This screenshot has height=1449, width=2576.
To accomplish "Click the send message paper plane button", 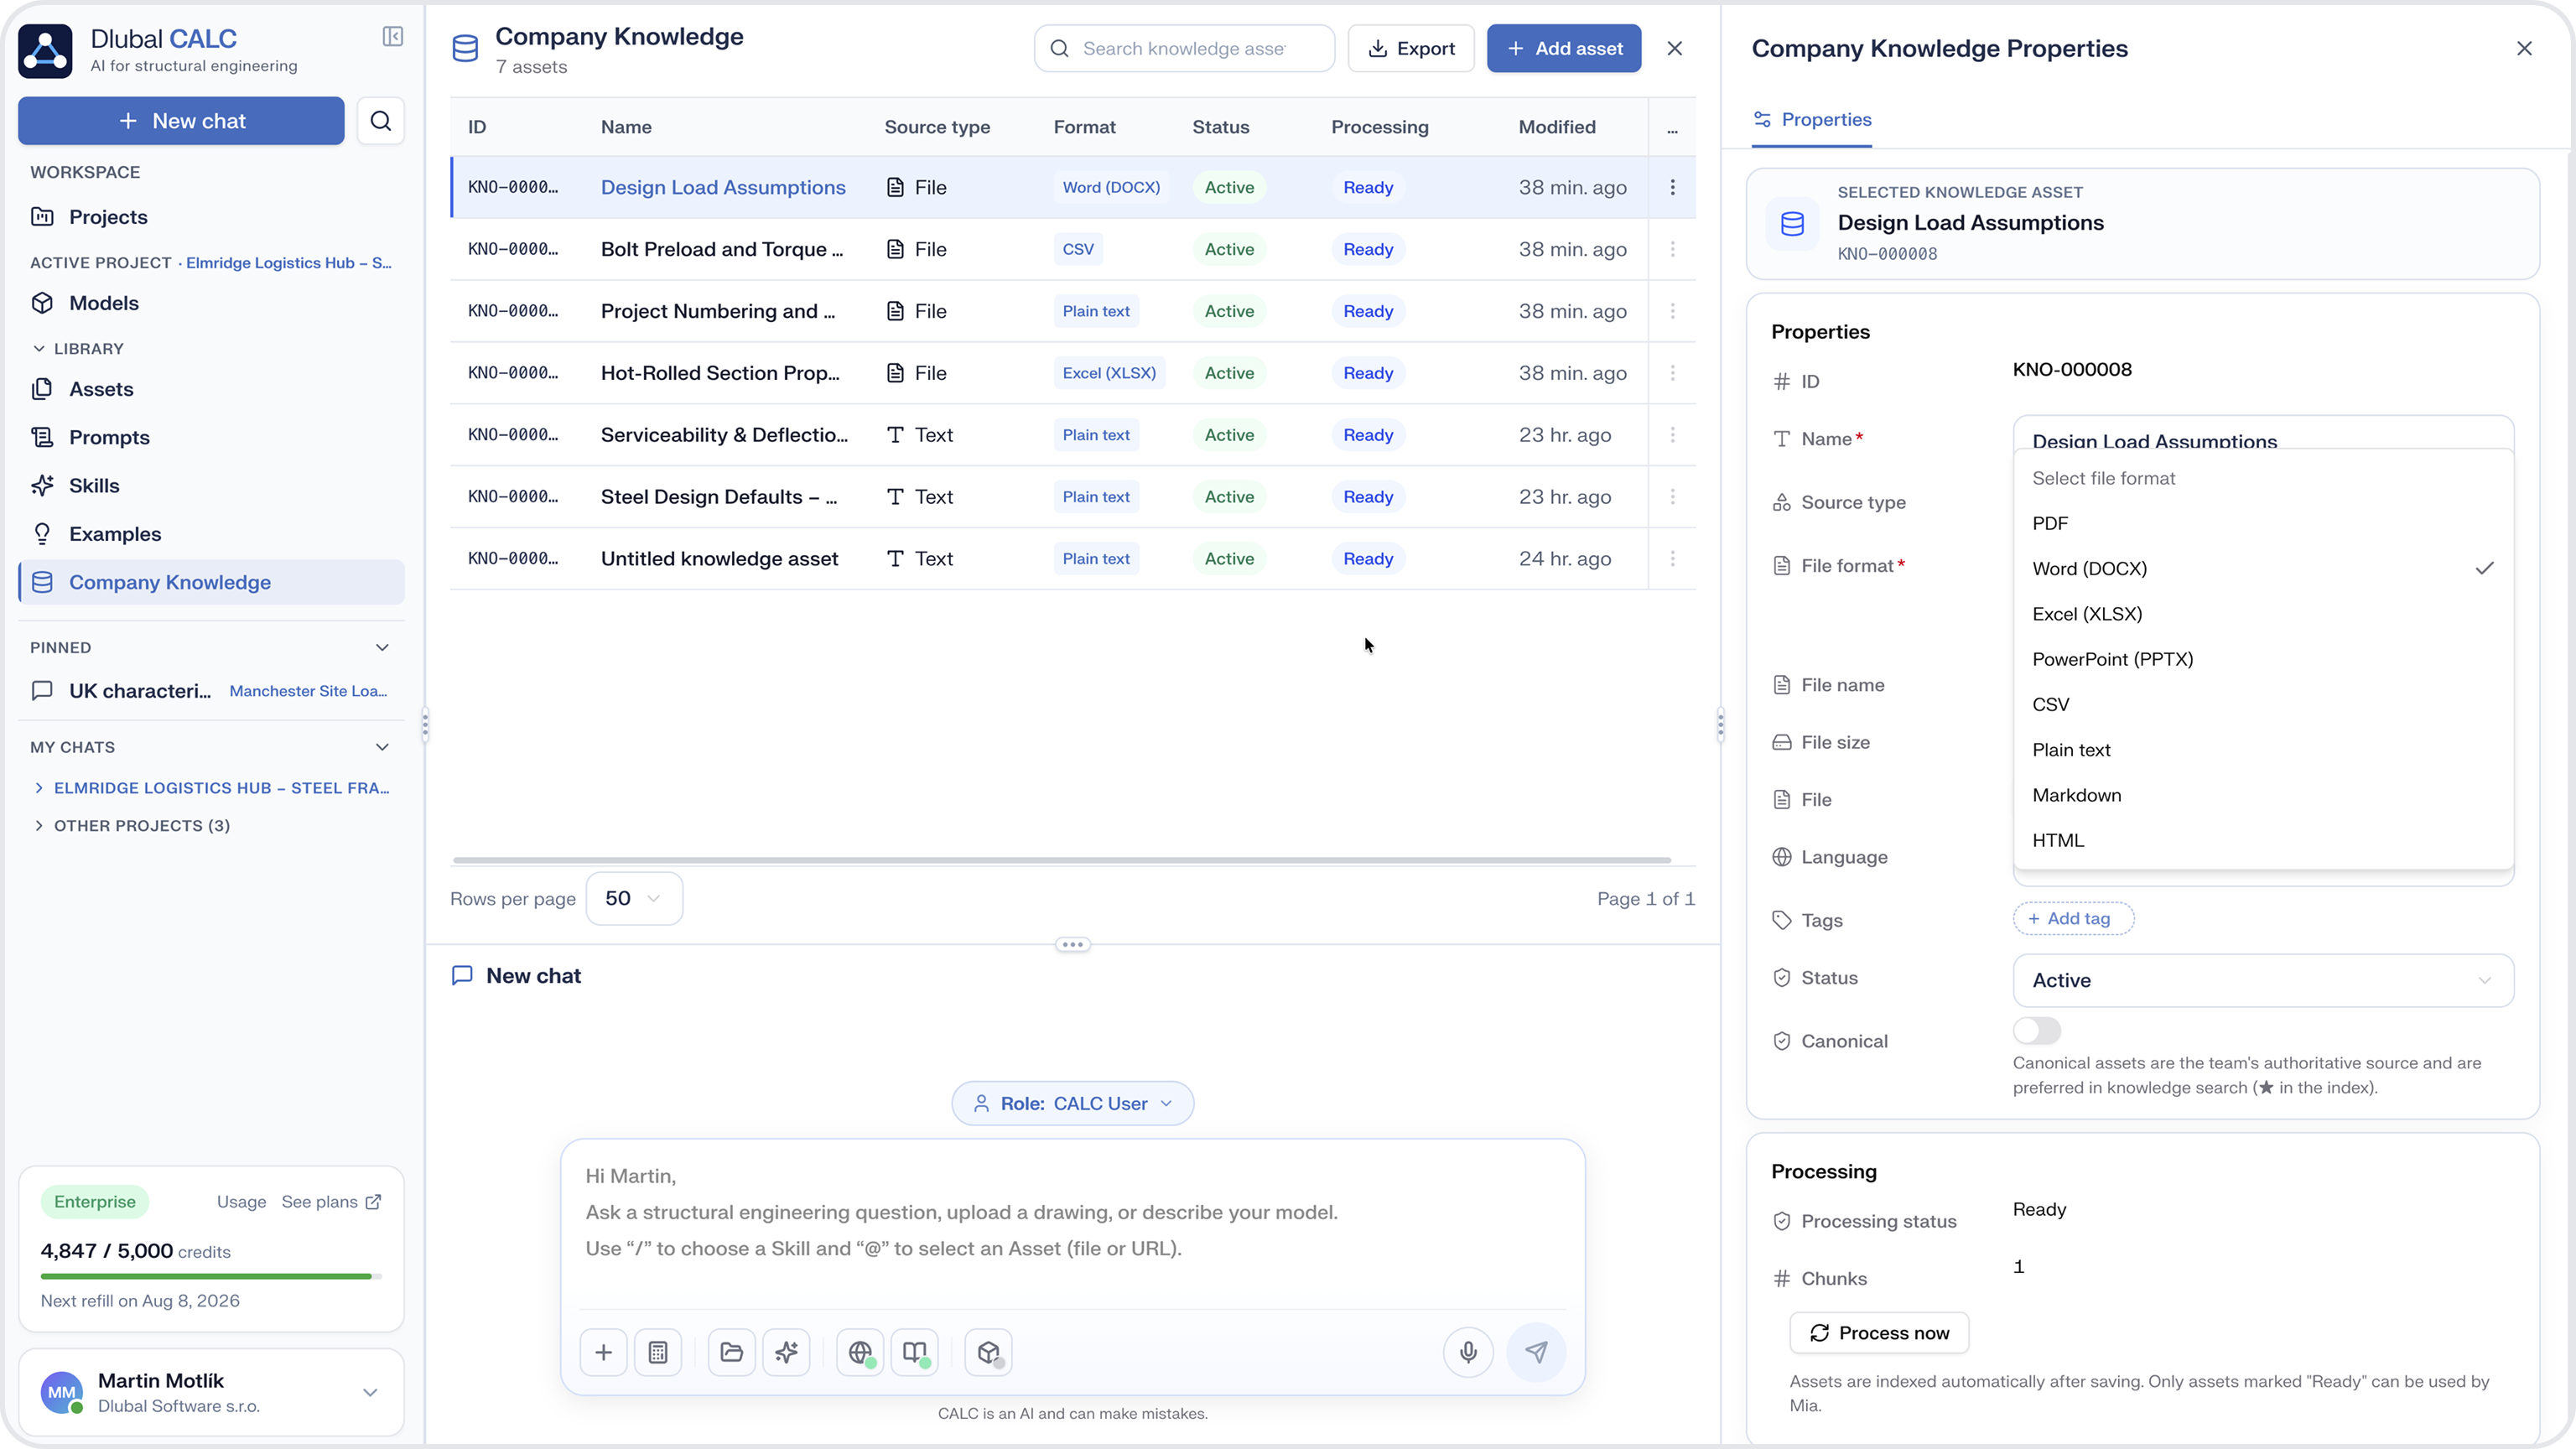I will [x=1536, y=1353].
